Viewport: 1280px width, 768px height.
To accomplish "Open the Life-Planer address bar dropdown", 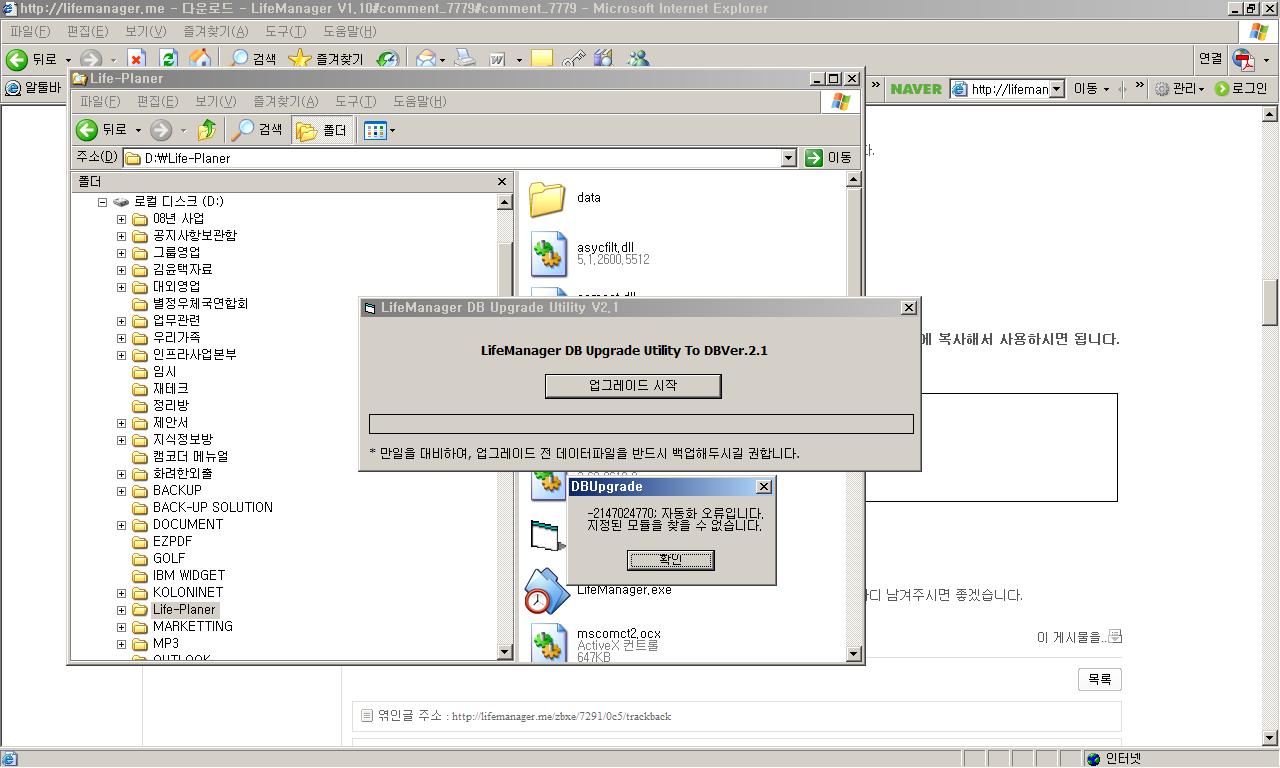I will (x=788, y=158).
